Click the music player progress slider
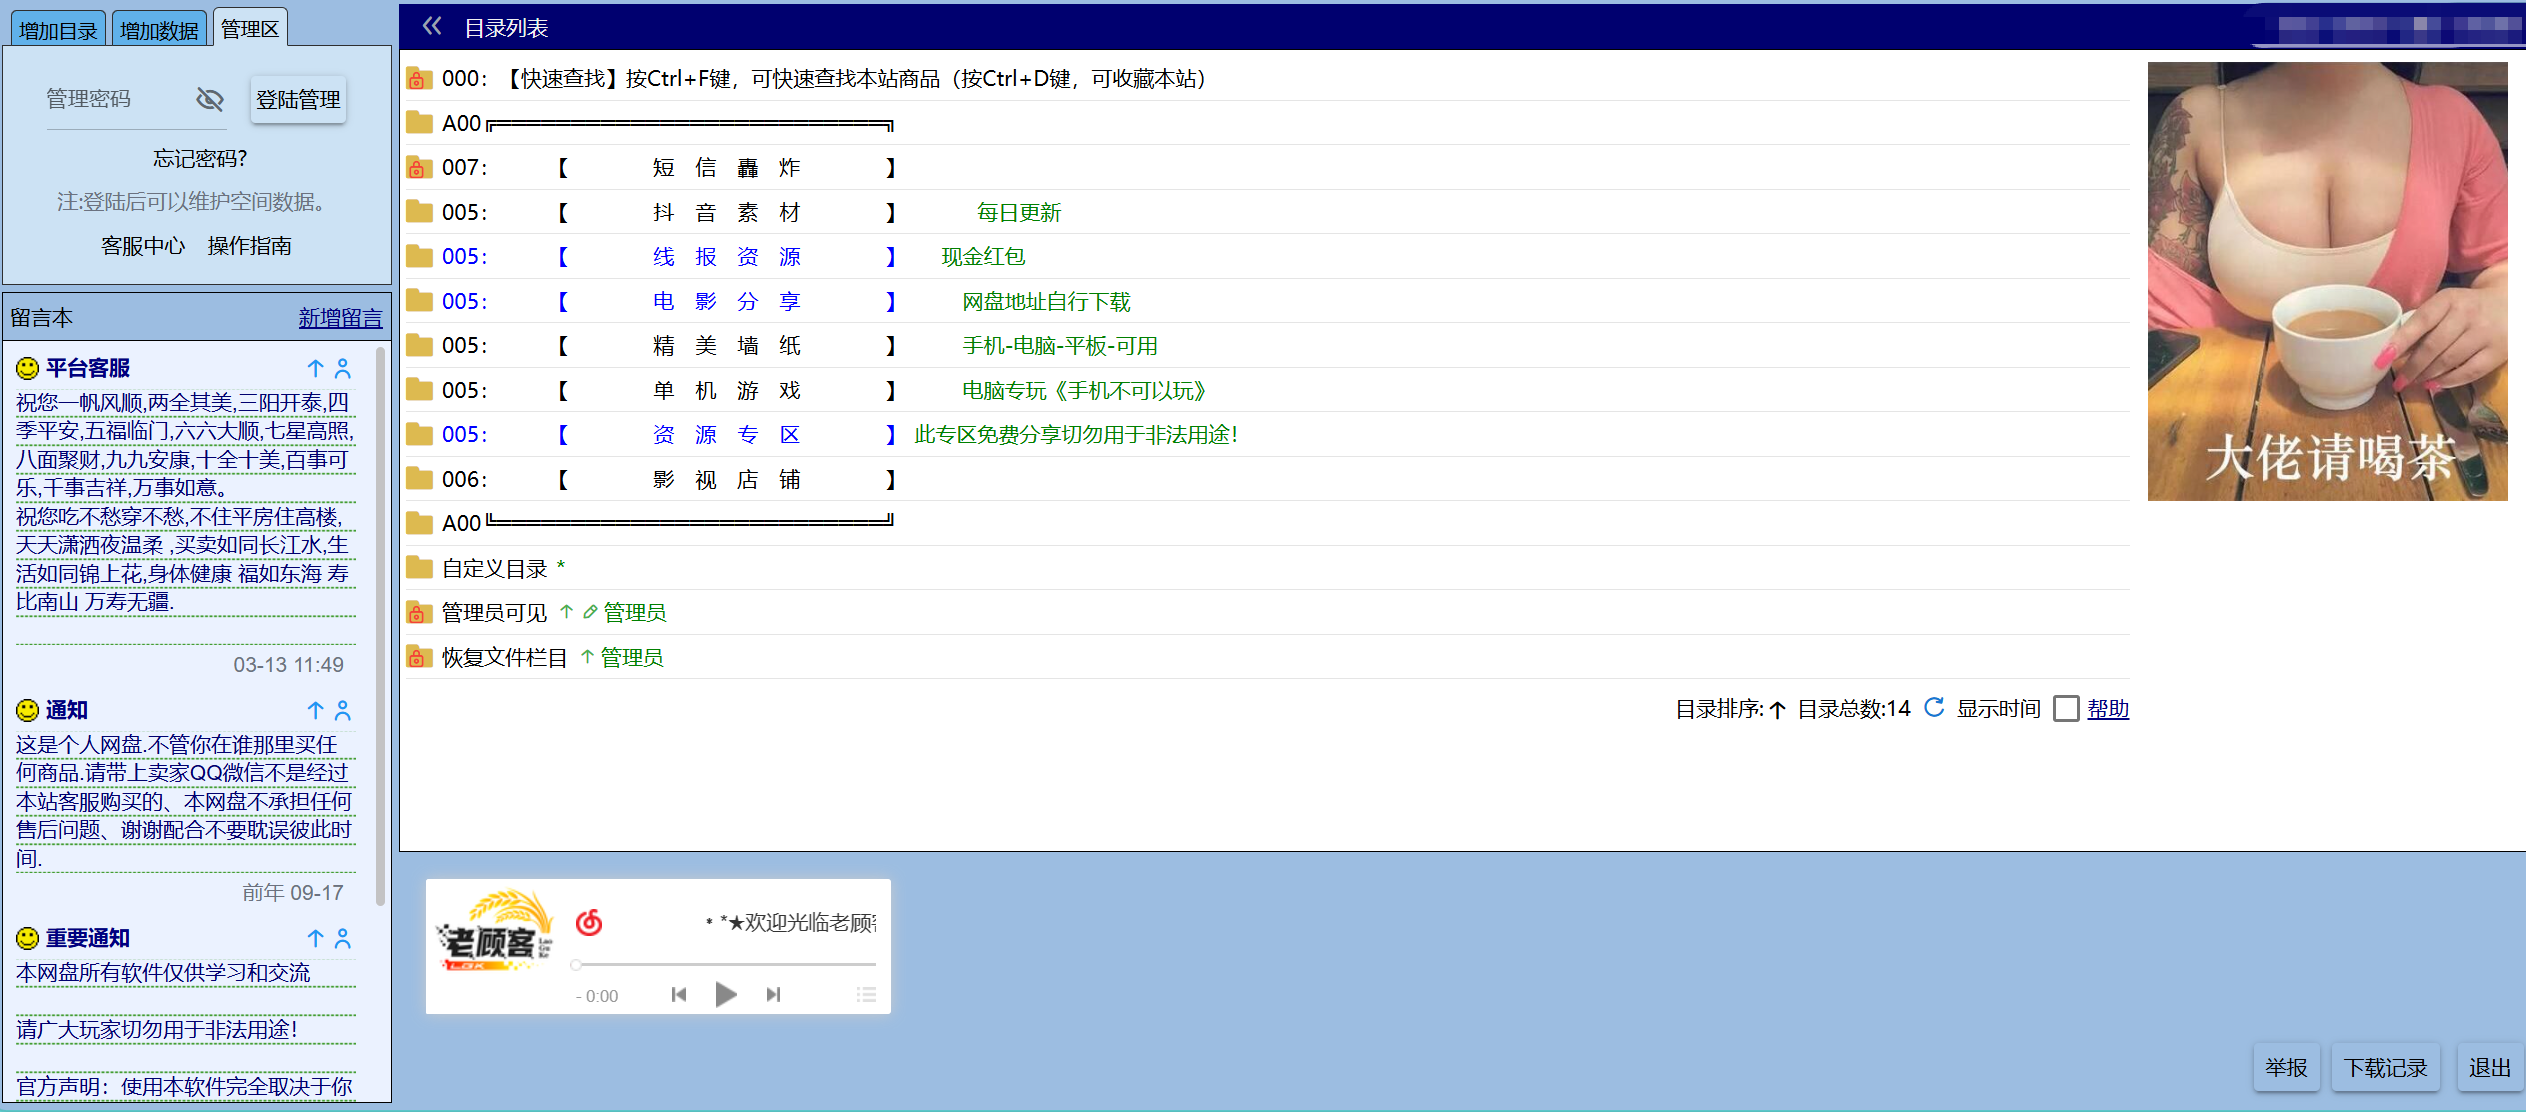This screenshot has width=2526, height=1112. [725, 965]
